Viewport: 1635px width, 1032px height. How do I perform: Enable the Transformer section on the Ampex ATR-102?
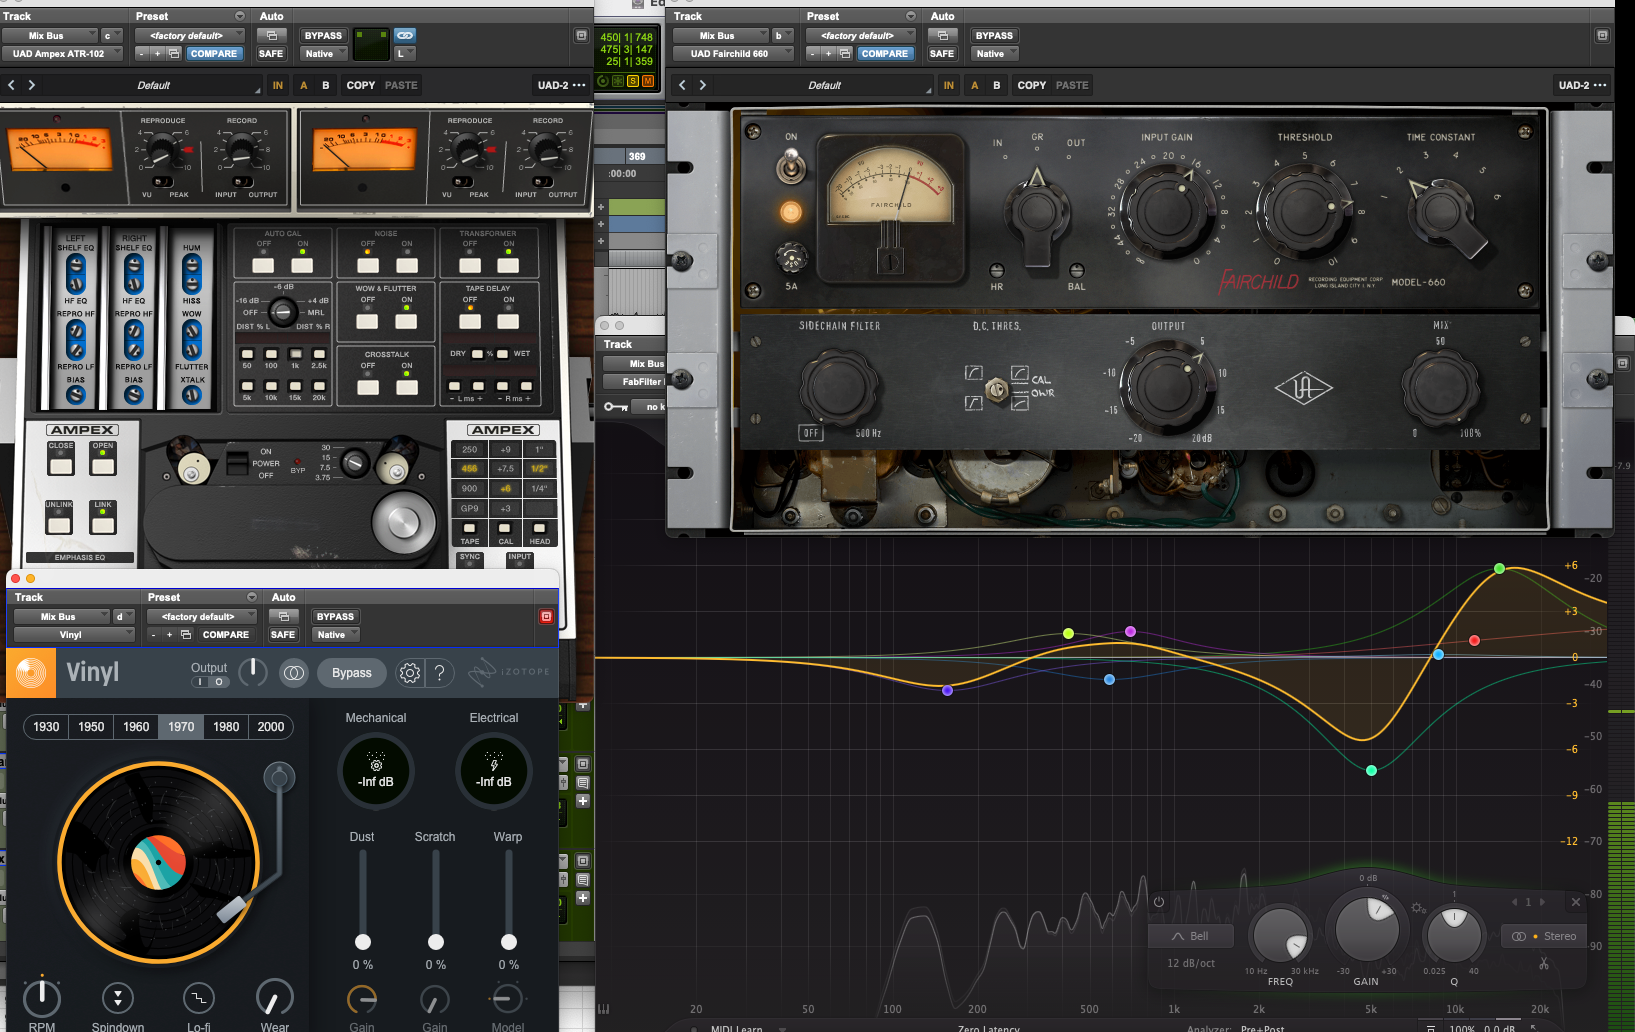pos(507,266)
